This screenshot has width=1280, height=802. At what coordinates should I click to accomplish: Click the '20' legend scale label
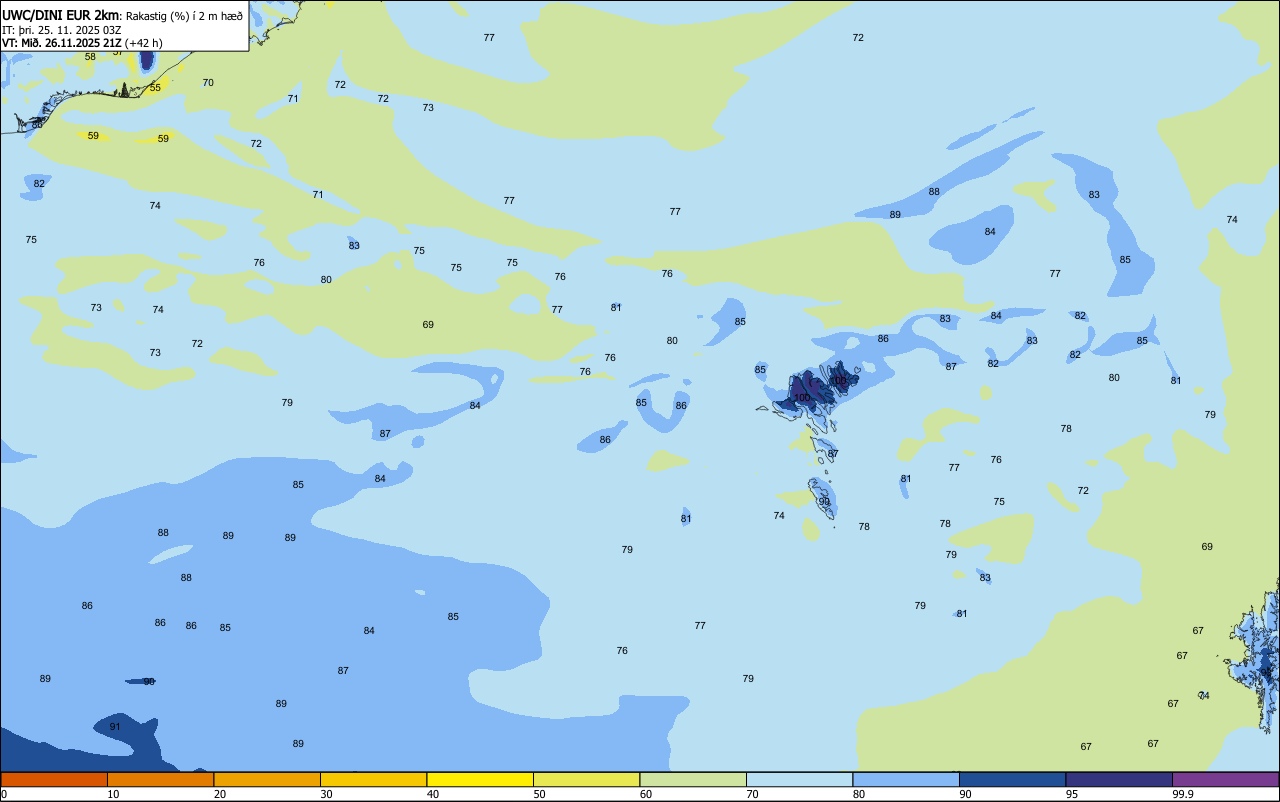[x=219, y=794]
